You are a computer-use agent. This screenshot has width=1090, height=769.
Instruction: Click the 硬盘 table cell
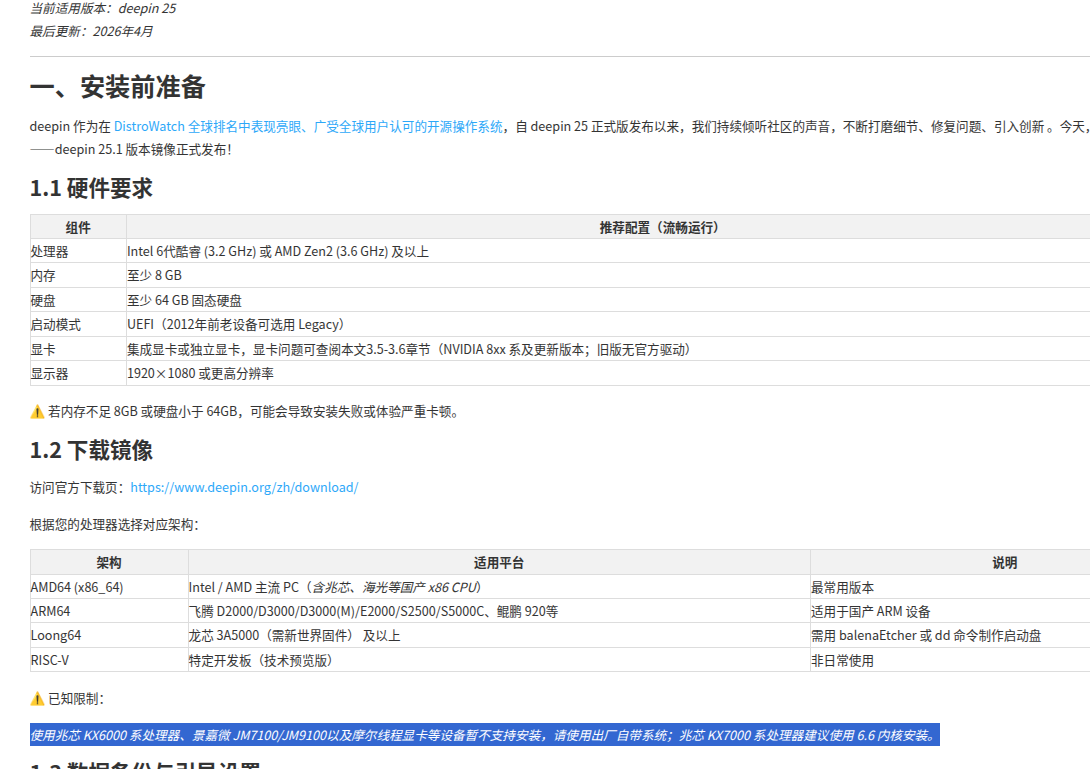78,300
